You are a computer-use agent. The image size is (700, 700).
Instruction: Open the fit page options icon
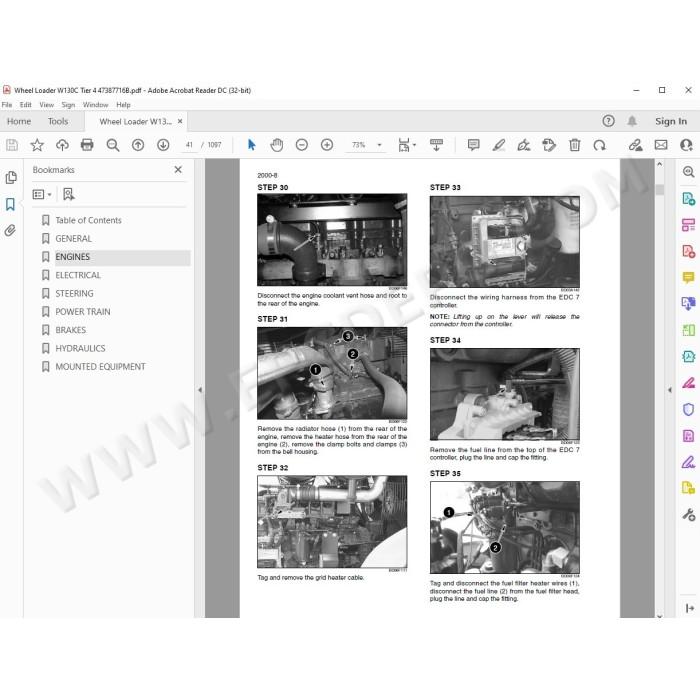point(406,145)
